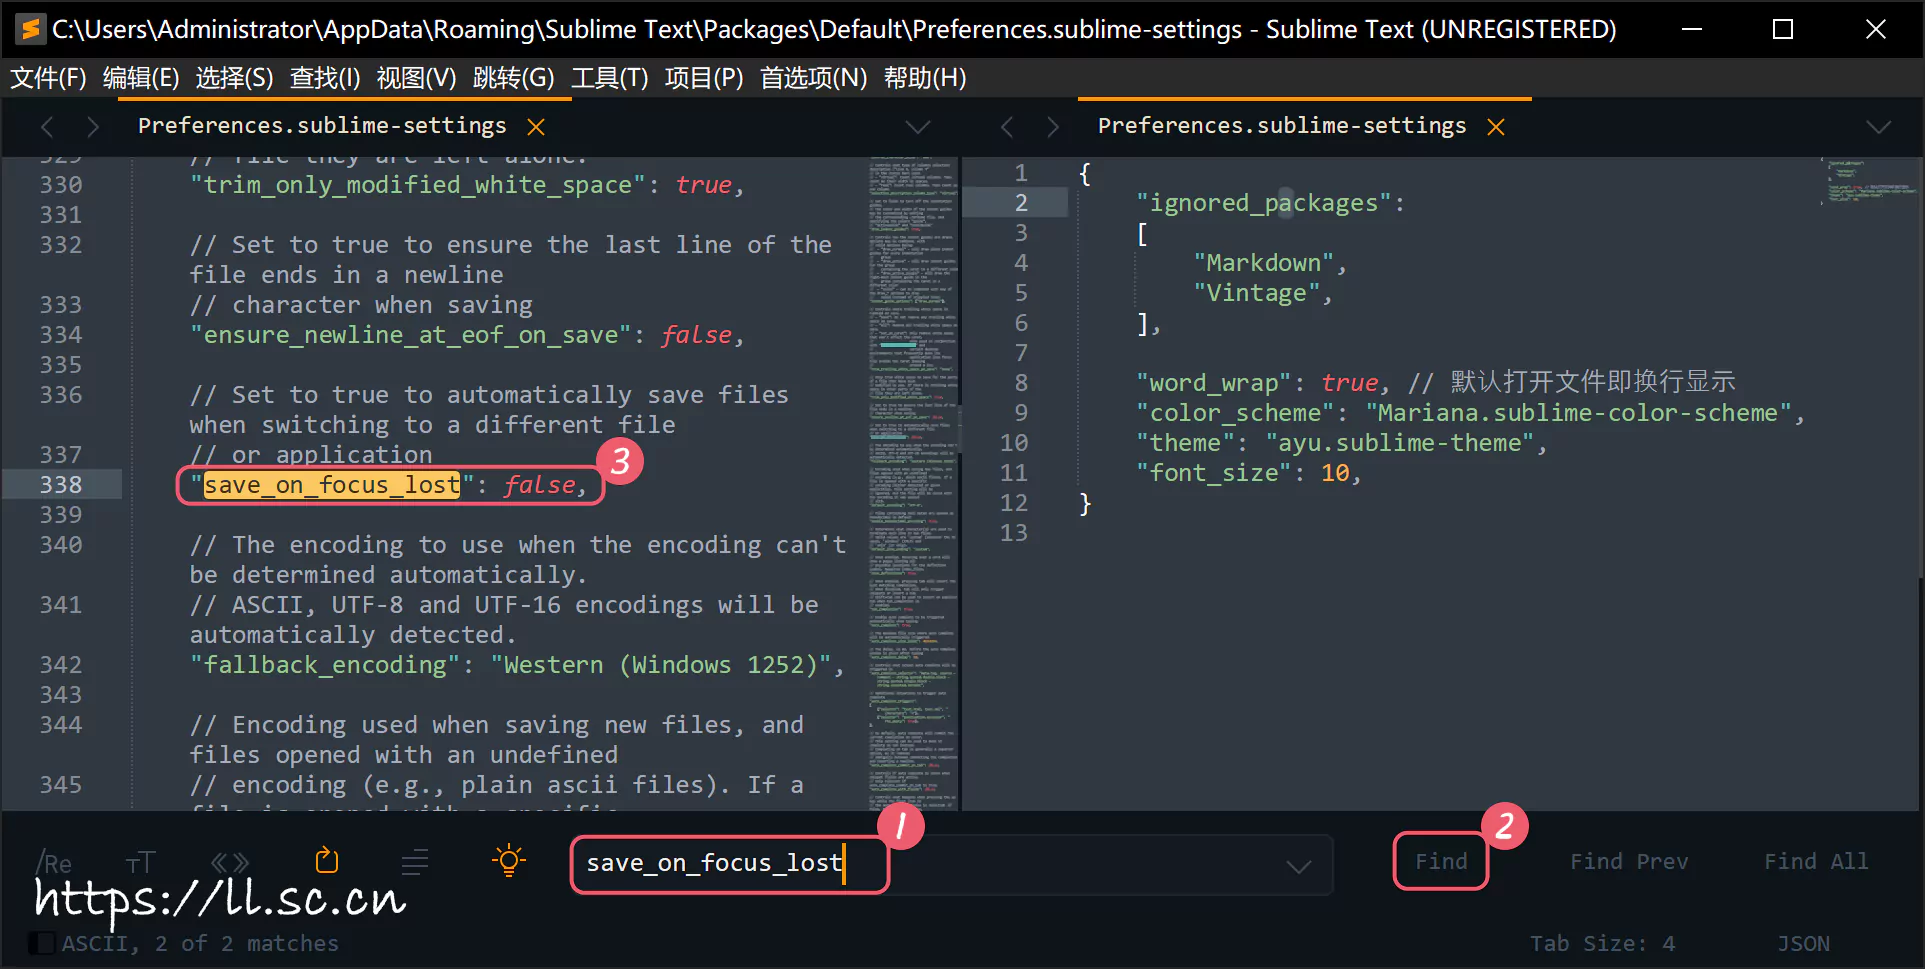Click the in-selection search icon
Screen dimensions: 1925x969
click(415, 861)
